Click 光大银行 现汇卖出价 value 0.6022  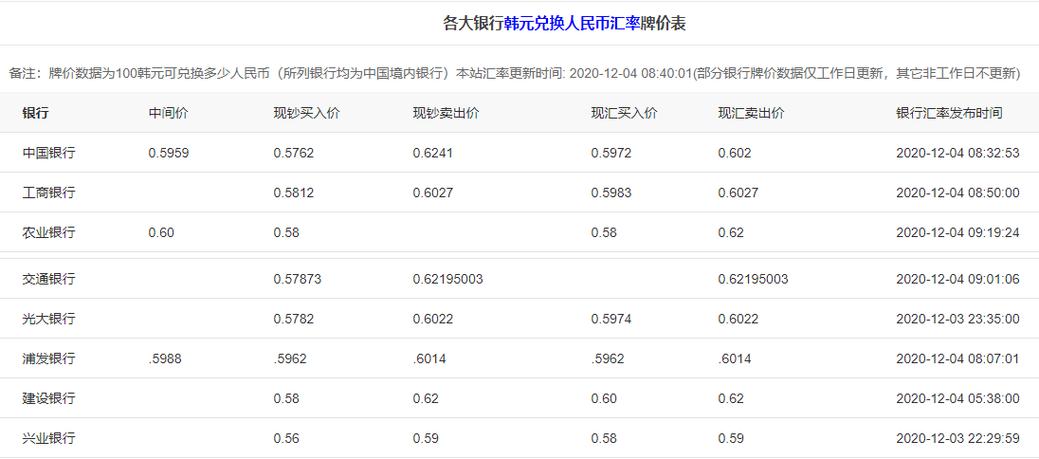click(x=738, y=319)
